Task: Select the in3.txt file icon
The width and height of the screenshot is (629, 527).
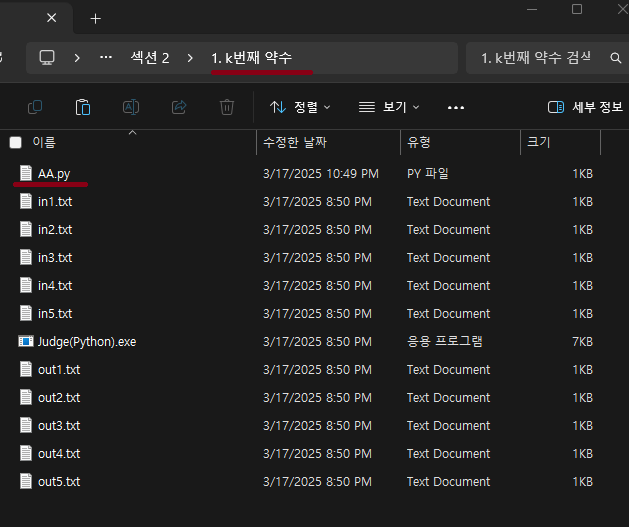Action: (x=26, y=257)
